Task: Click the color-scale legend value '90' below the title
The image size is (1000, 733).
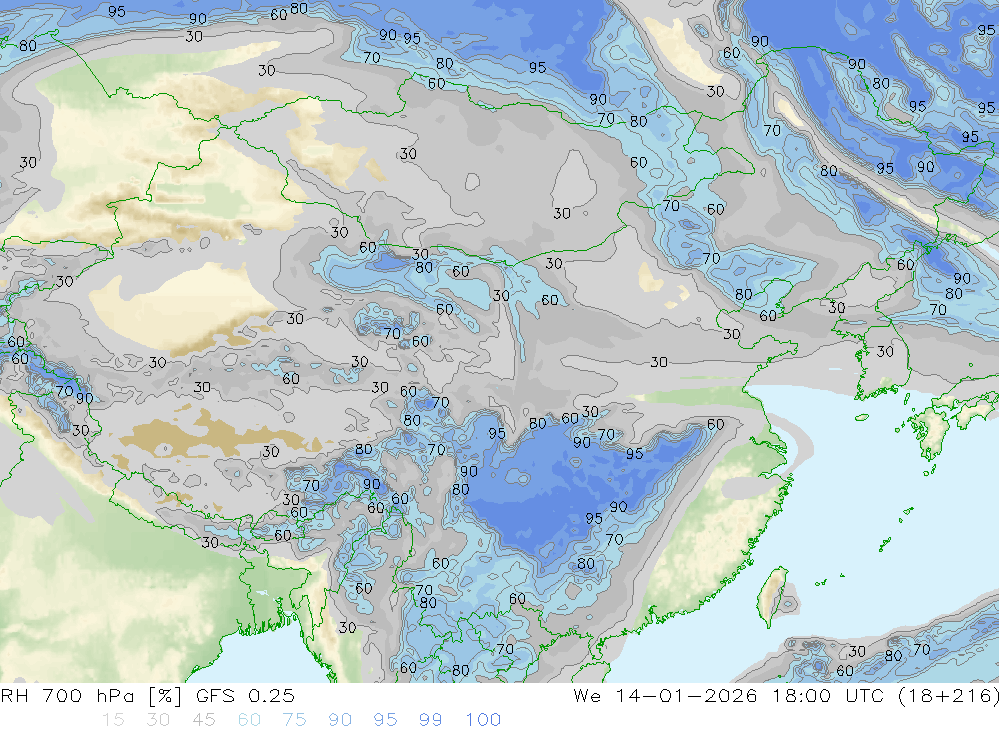Action: (x=340, y=720)
